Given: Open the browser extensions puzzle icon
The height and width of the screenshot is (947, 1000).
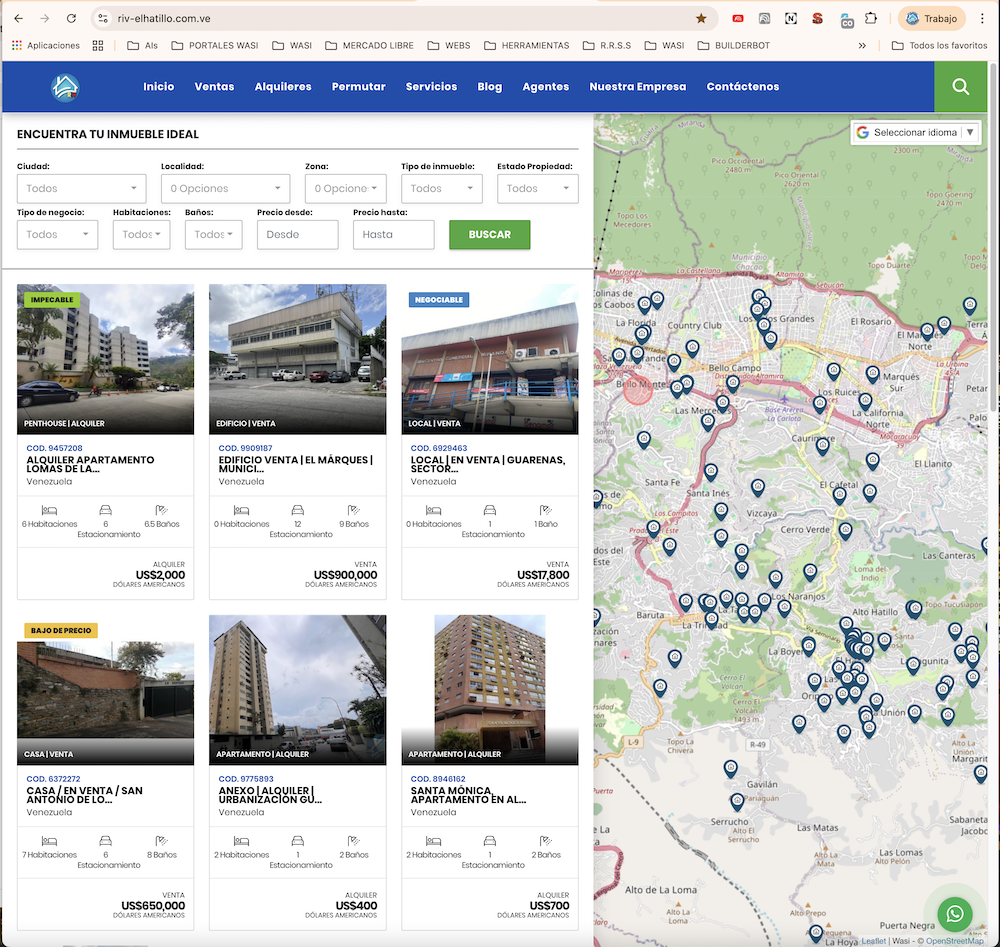Looking at the screenshot, I should (x=871, y=18).
